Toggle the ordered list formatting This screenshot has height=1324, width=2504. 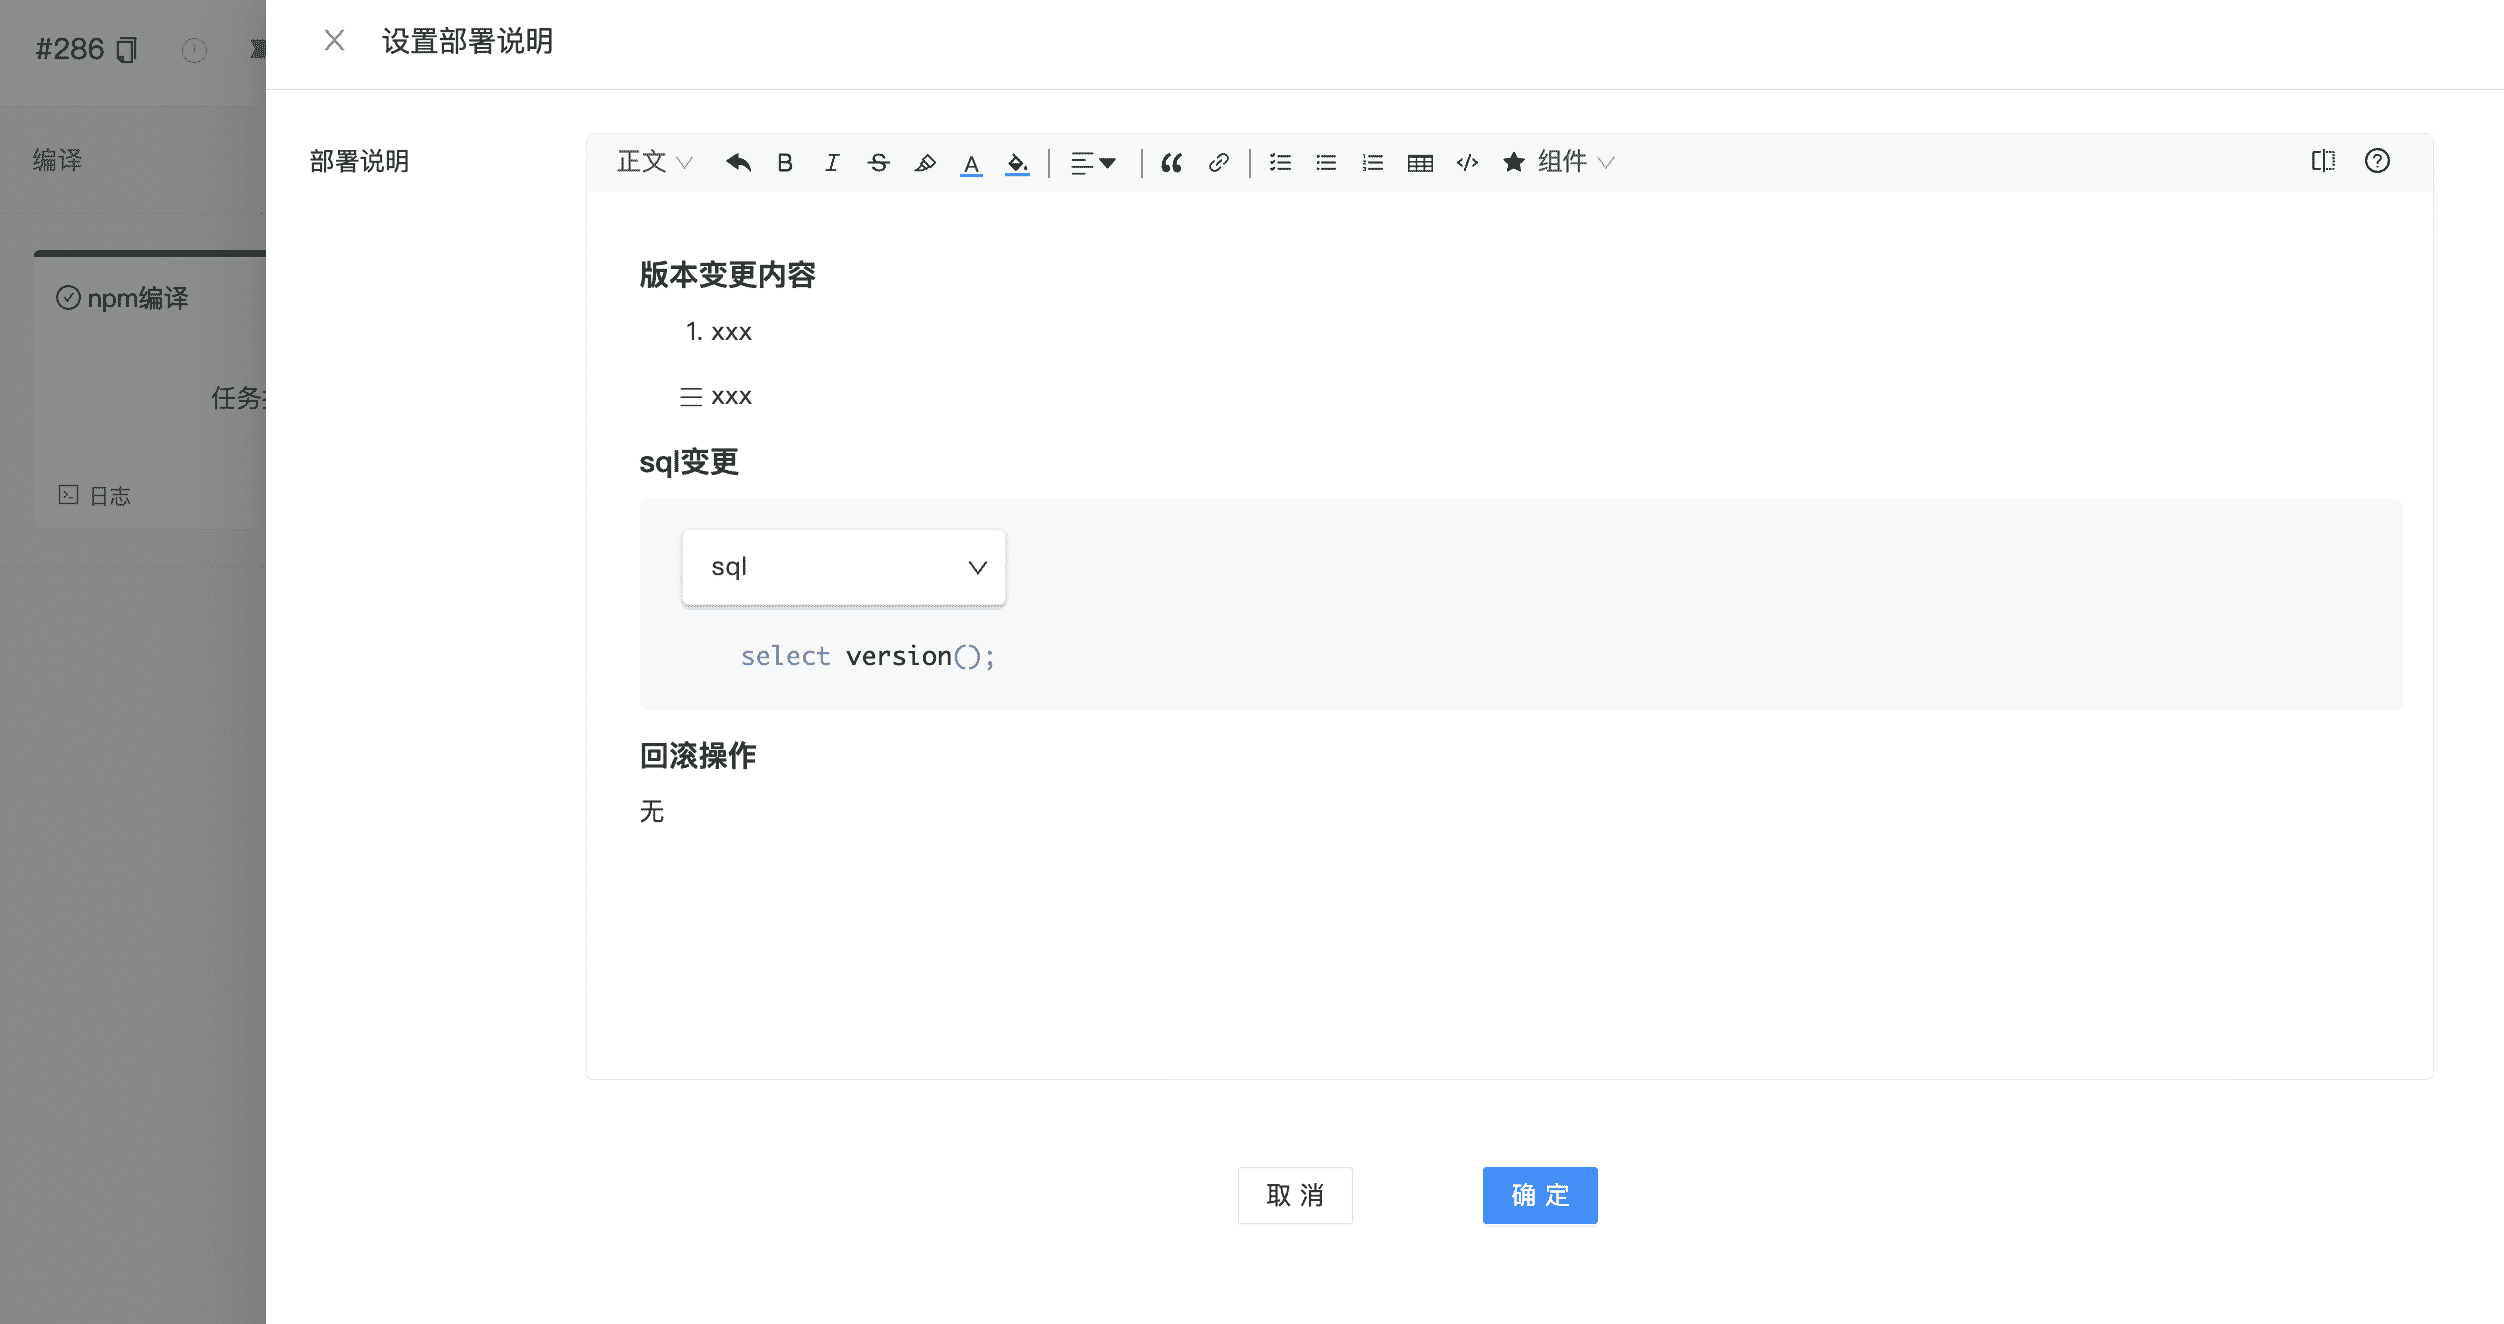(x=1371, y=162)
